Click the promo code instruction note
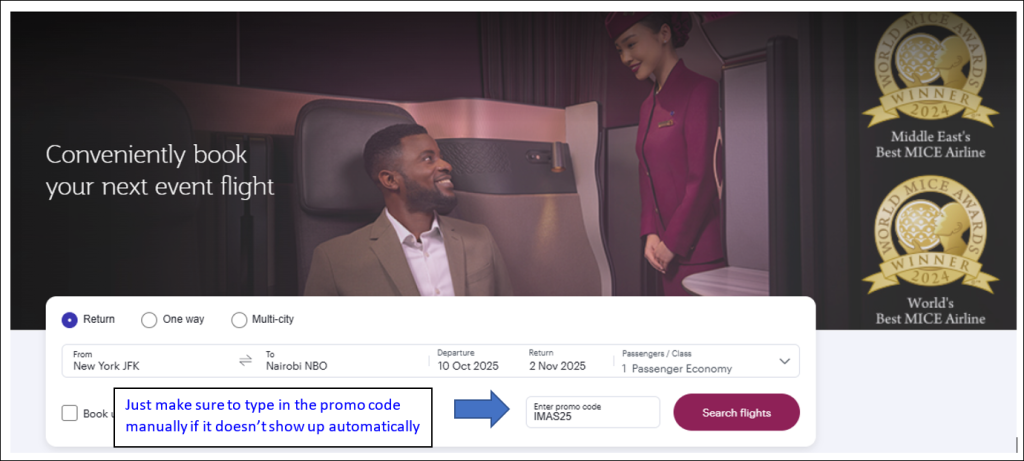 (x=272, y=417)
